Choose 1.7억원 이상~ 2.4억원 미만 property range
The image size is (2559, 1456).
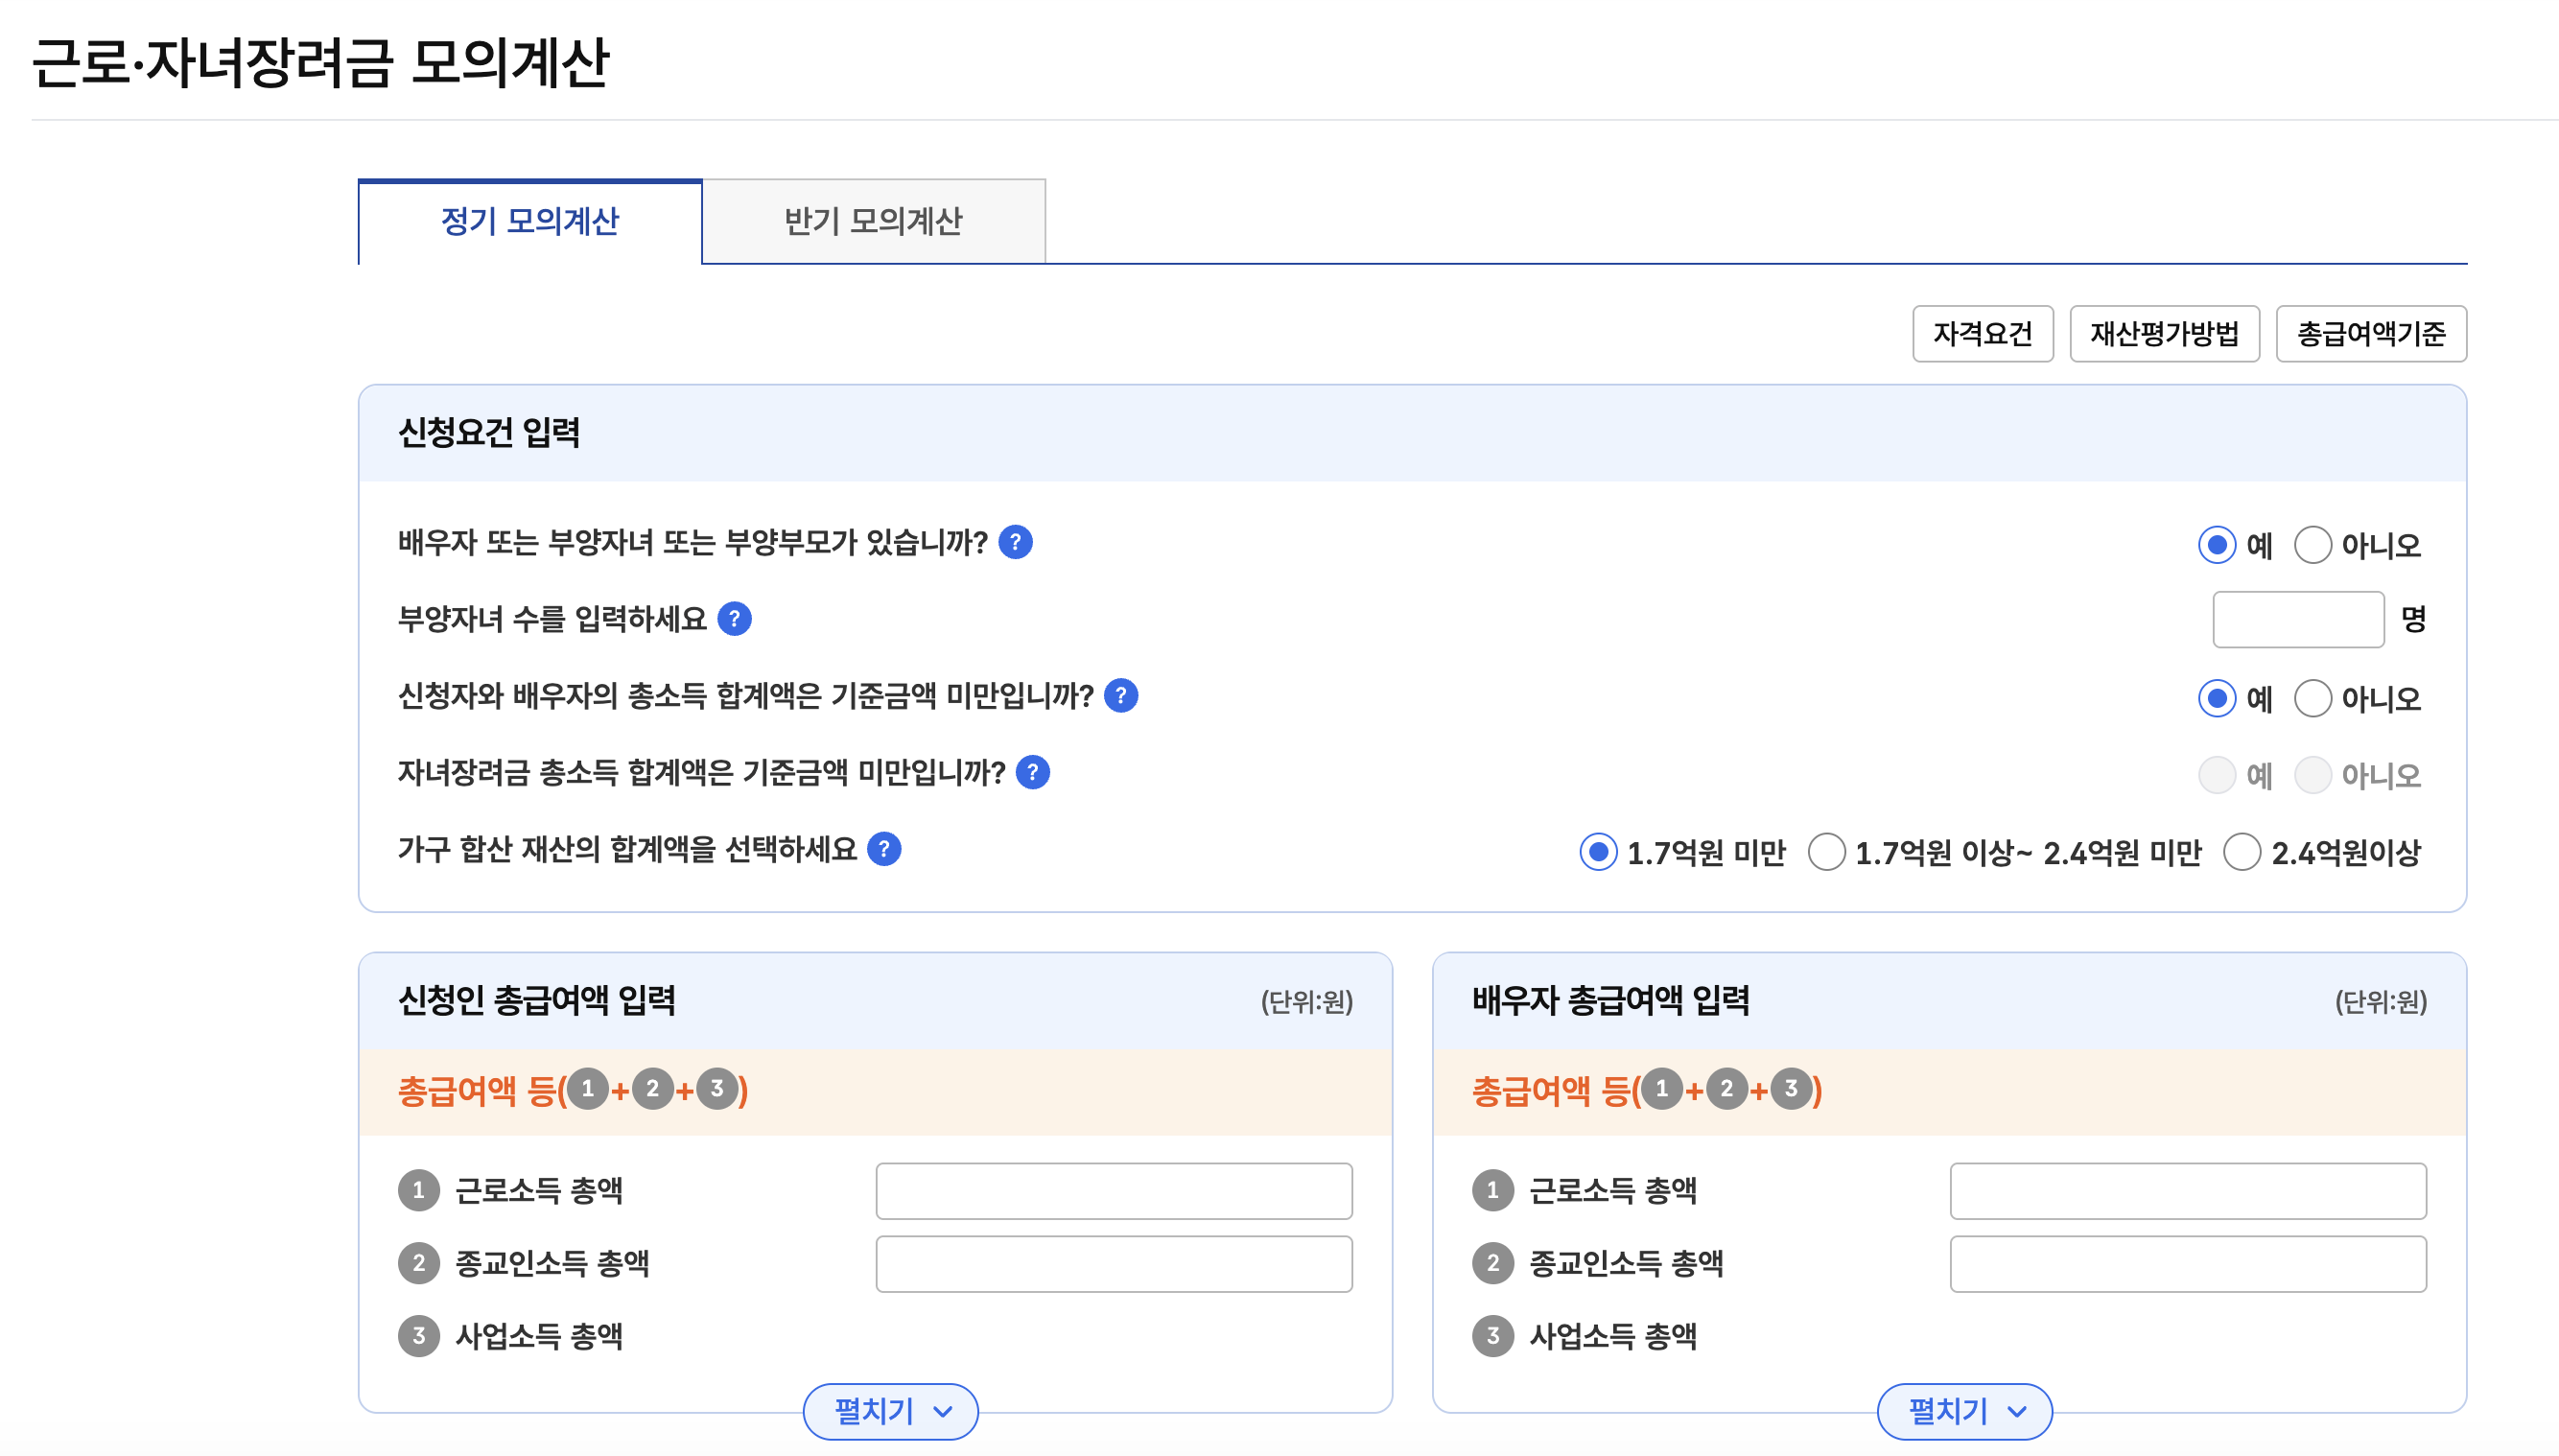(1827, 852)
